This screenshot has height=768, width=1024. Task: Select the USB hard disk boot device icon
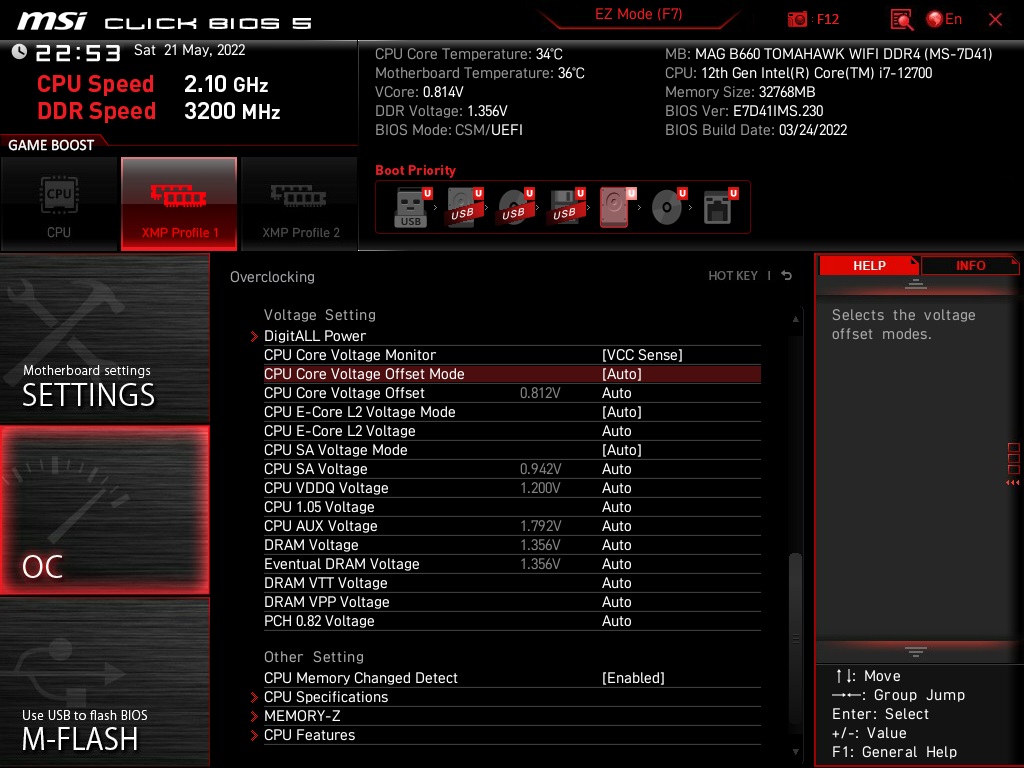point(463,207)
